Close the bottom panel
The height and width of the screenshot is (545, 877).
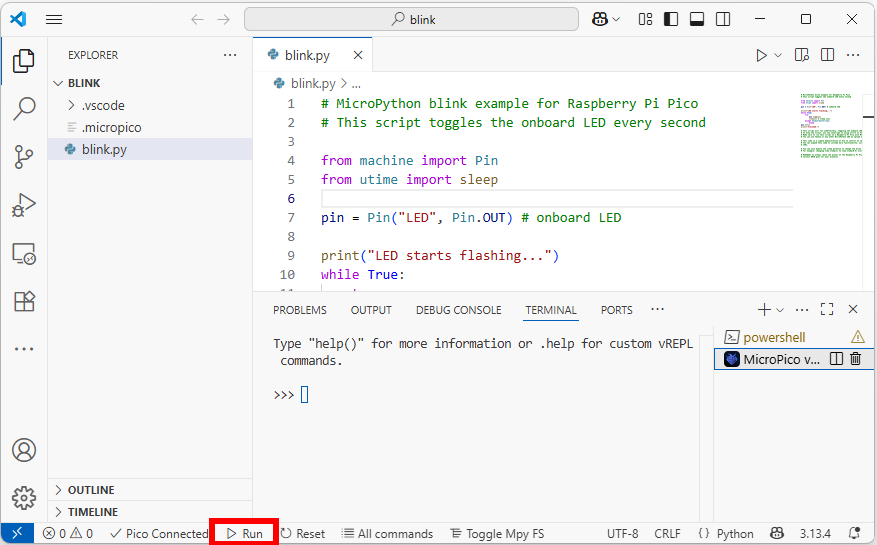tap(853, 309)
